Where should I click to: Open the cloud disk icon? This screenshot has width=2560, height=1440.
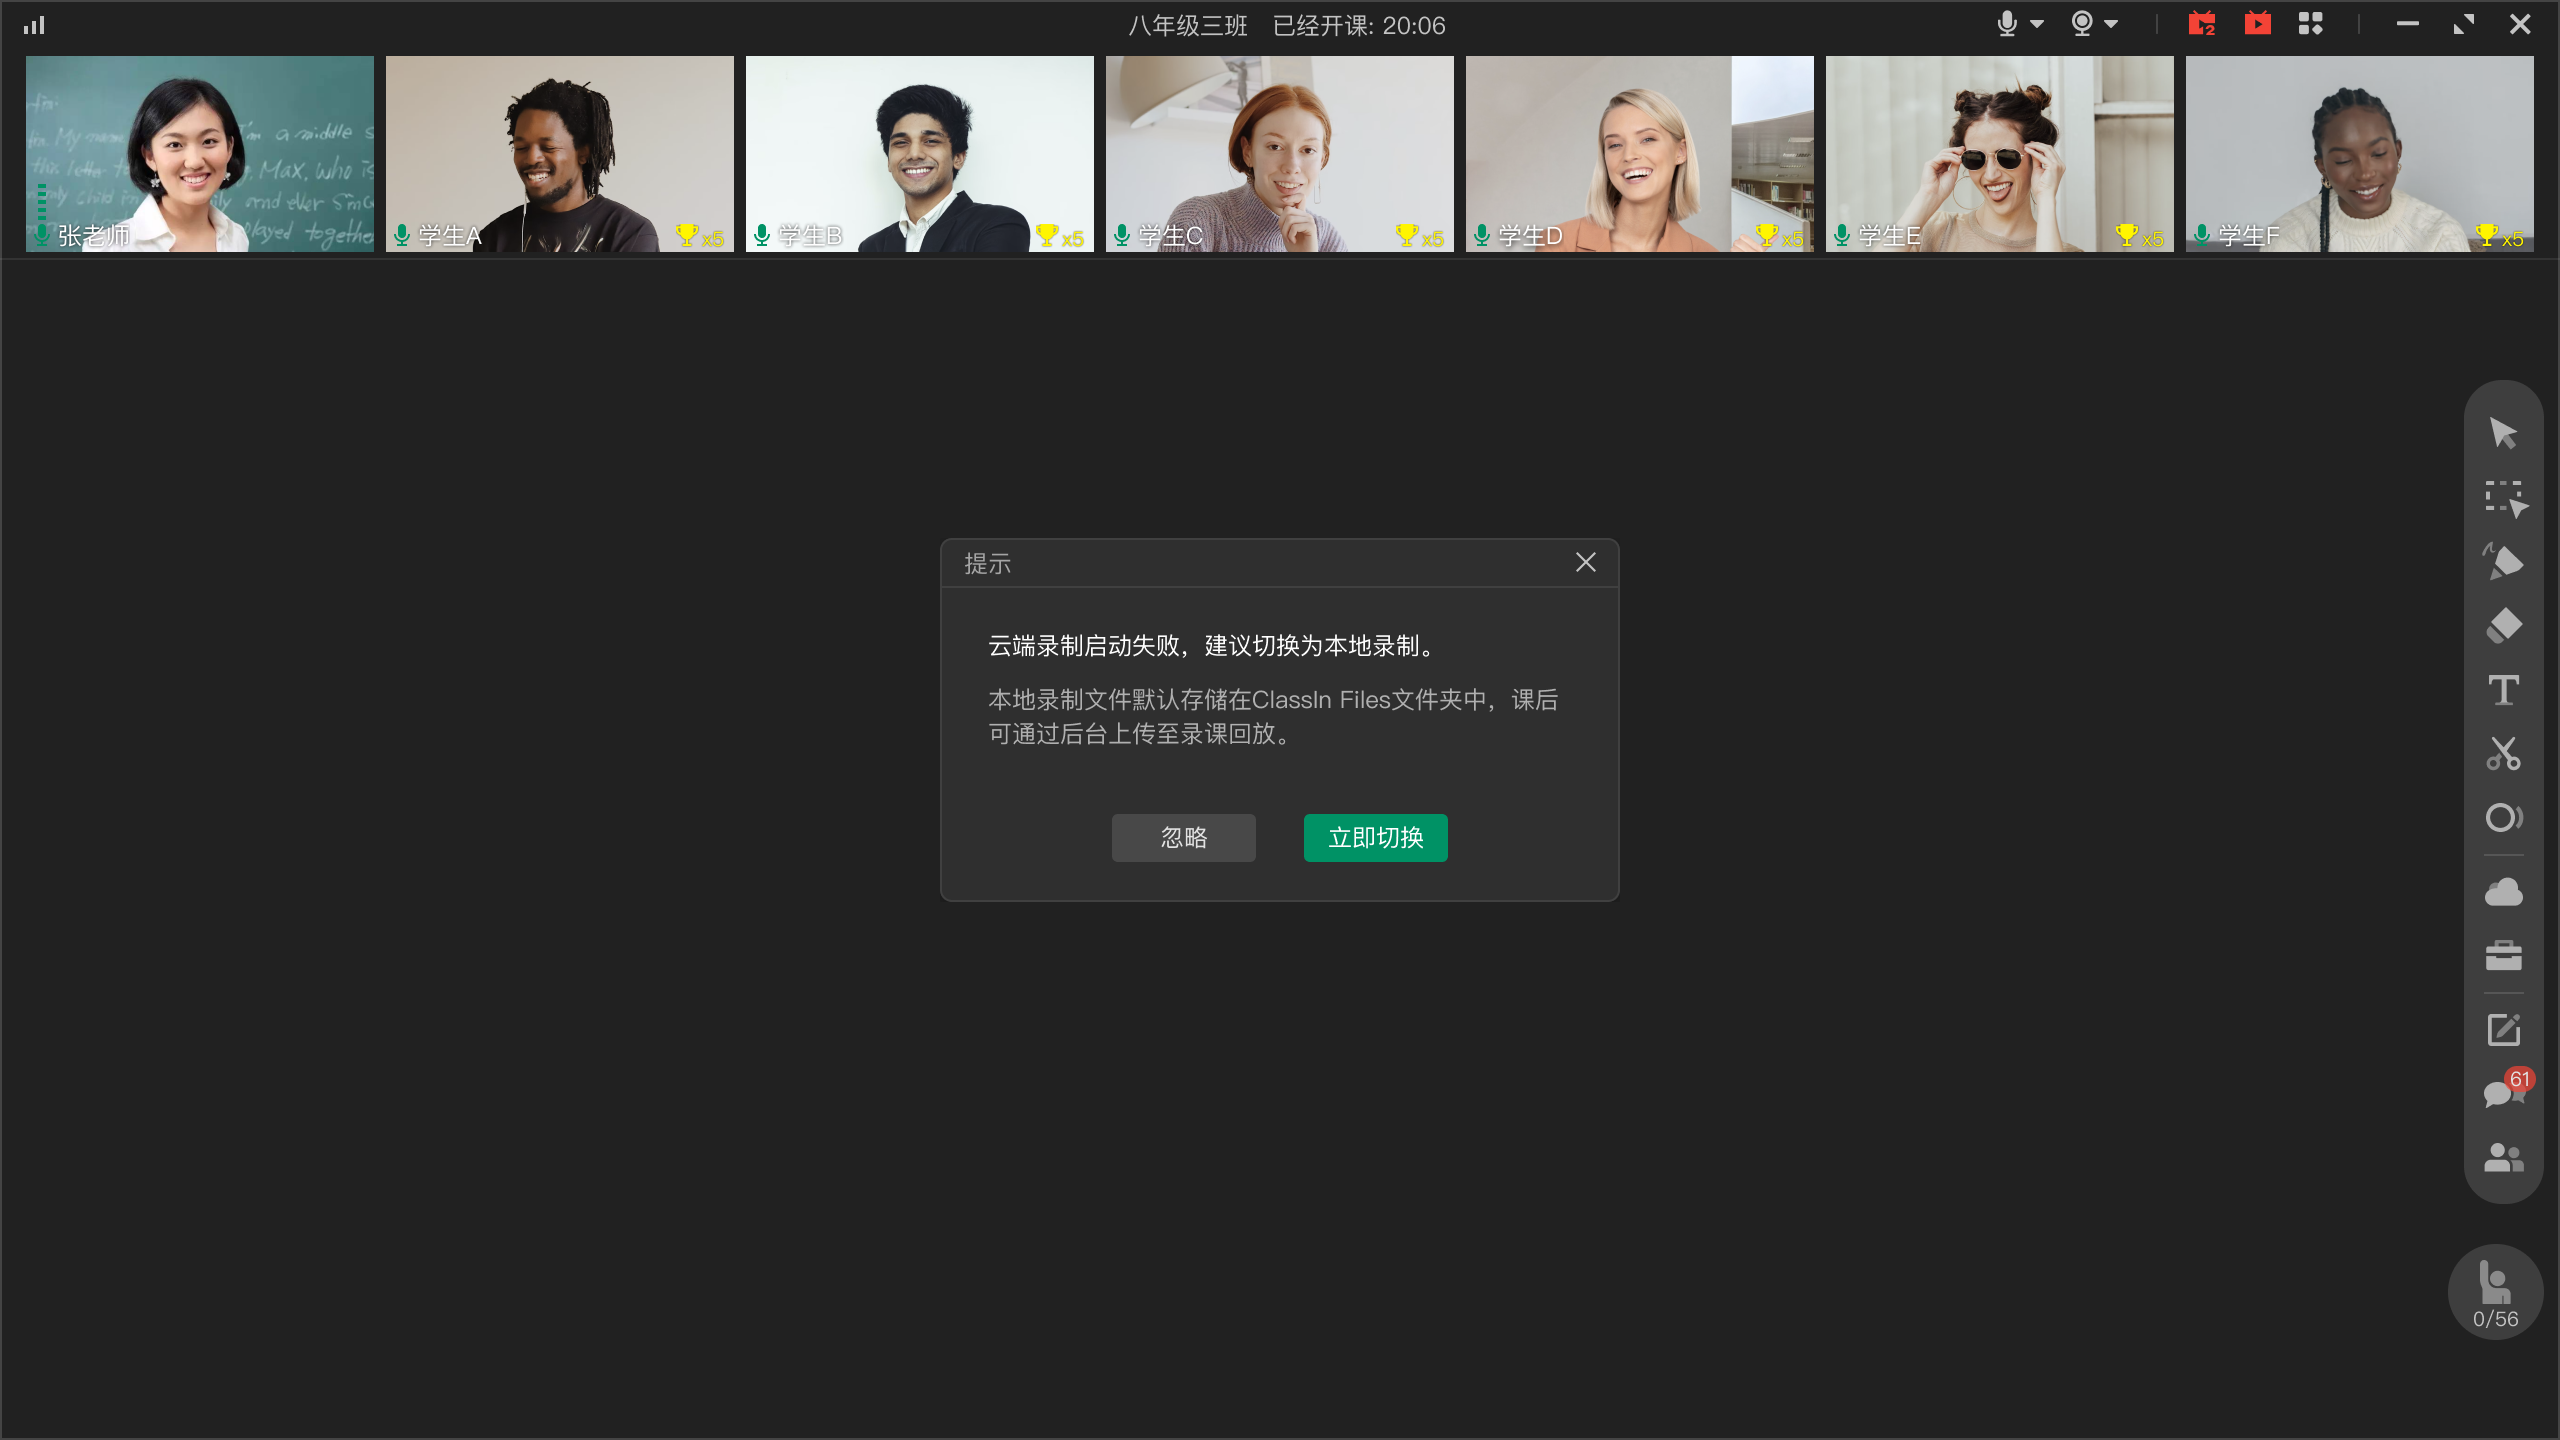coord(2503,892)
